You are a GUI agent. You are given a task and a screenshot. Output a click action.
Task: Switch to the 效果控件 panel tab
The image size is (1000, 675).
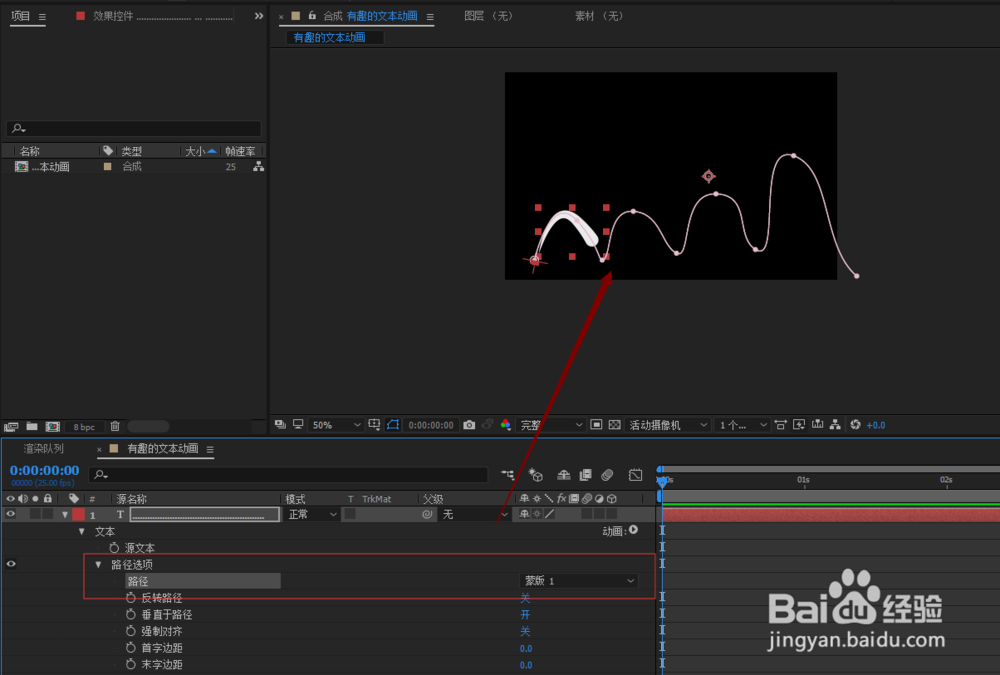tap(113, 16)
